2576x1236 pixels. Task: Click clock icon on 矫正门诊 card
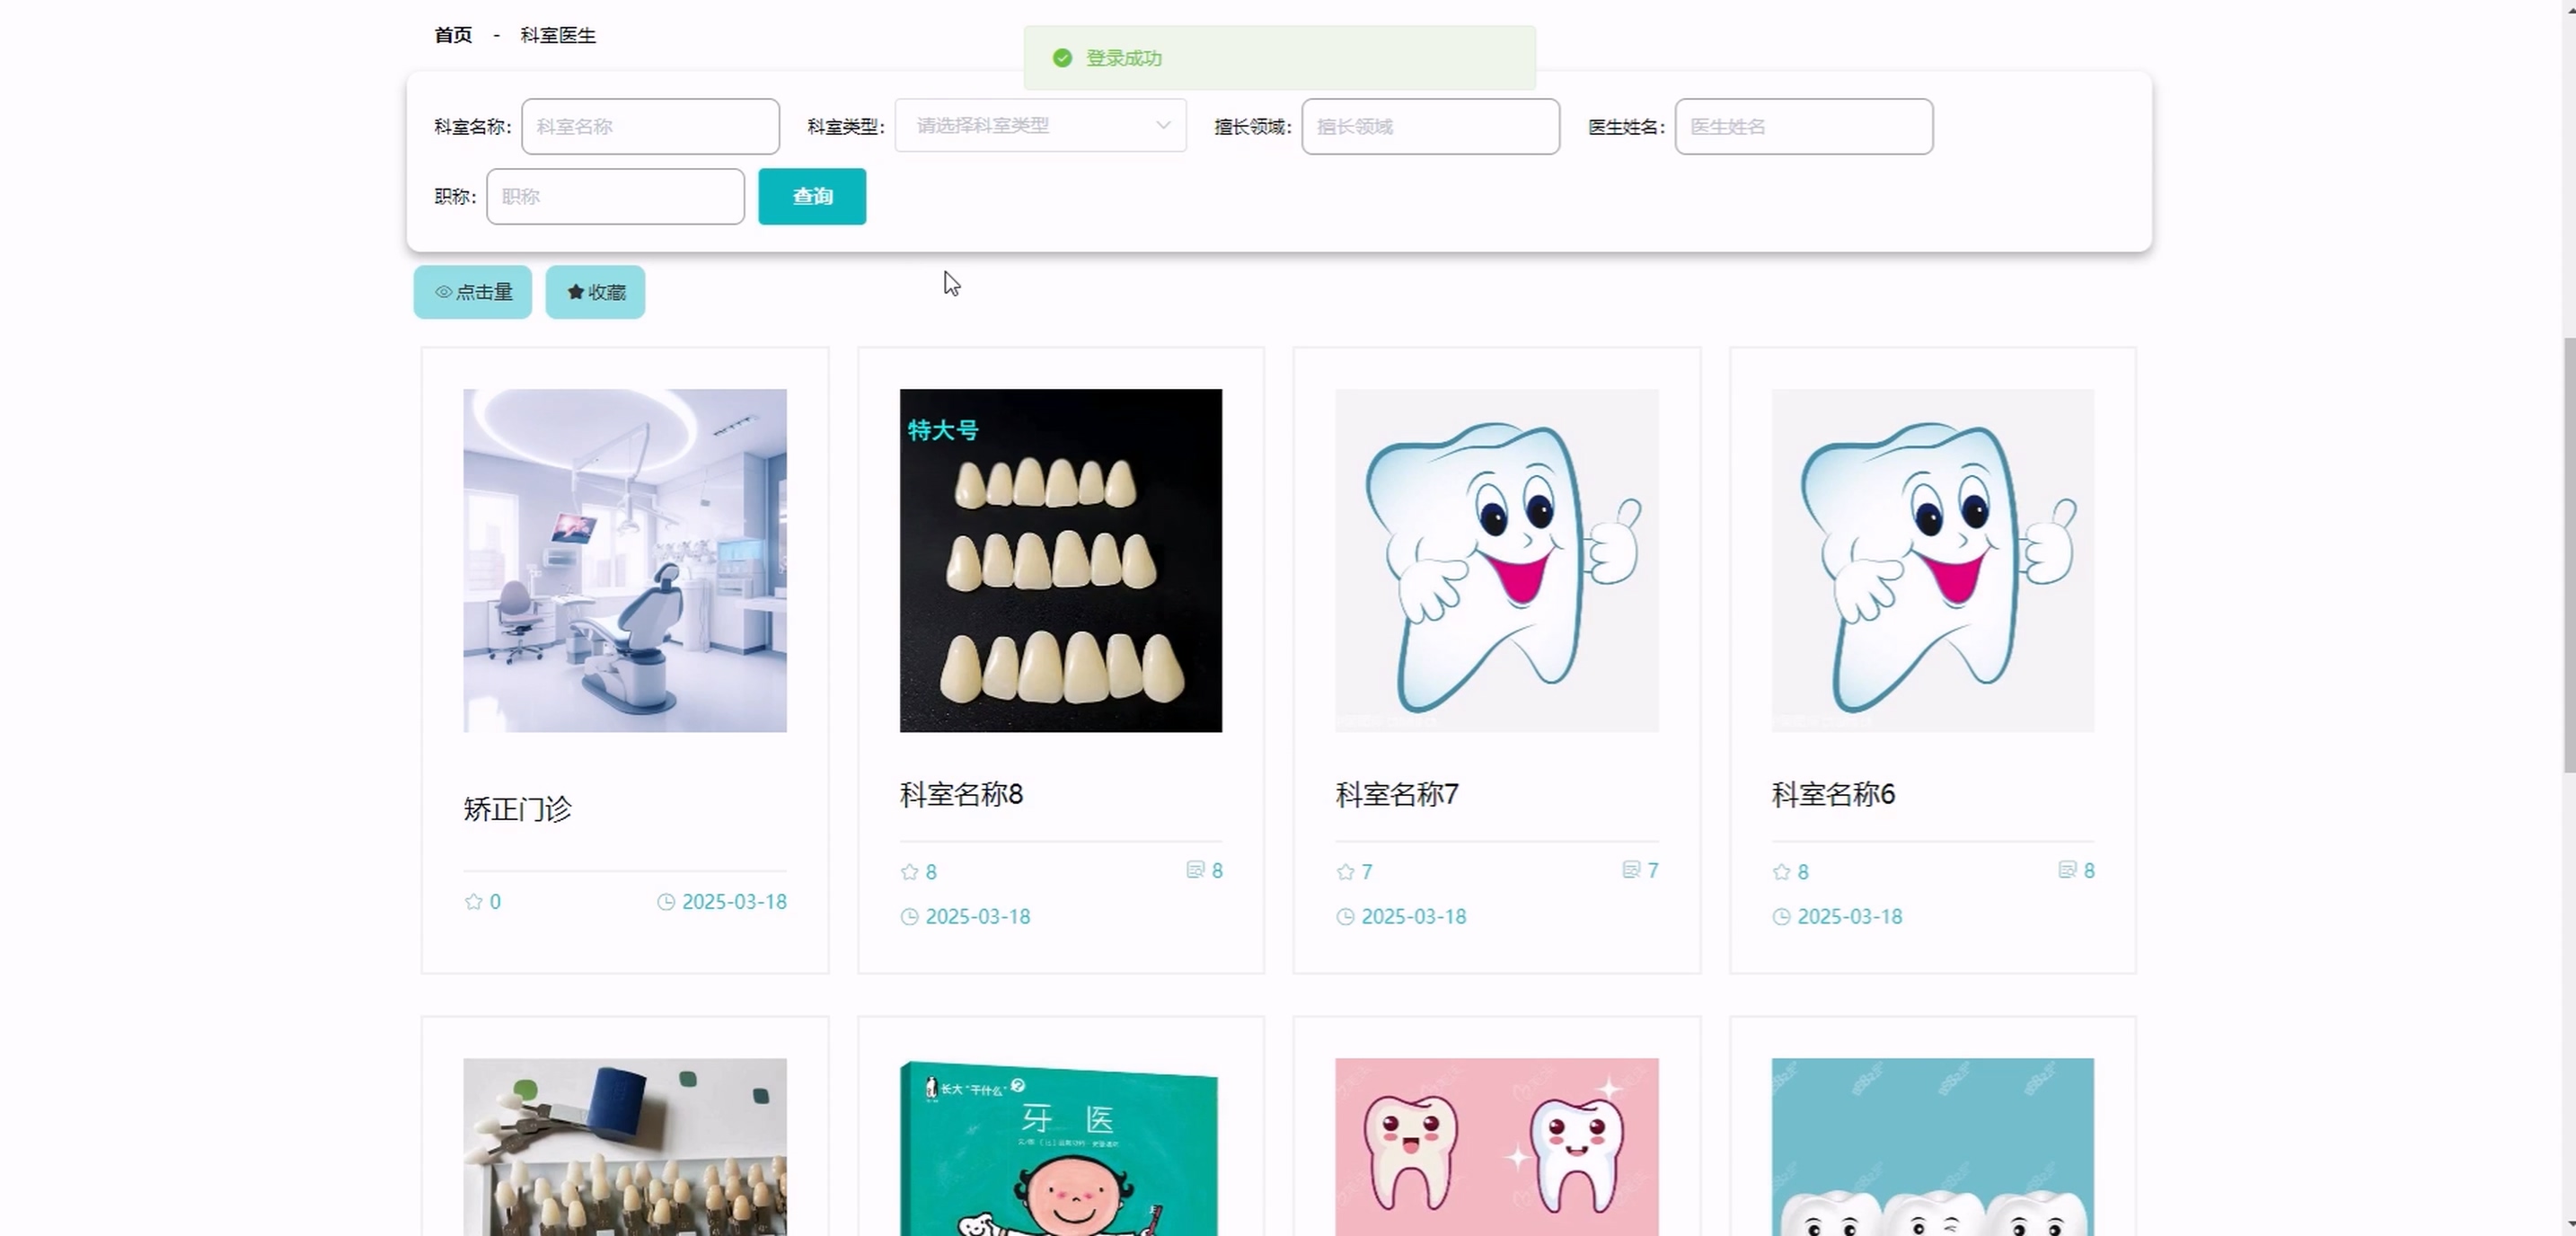[666, 902]
